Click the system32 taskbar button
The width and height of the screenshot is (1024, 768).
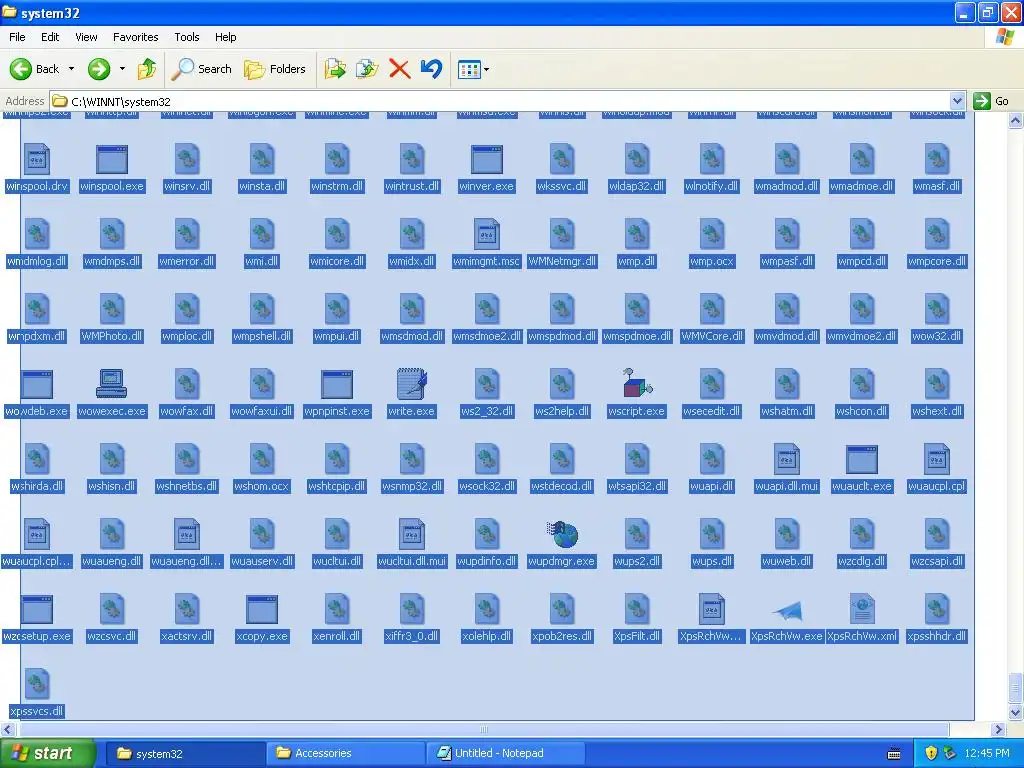[x=185, y=753]
